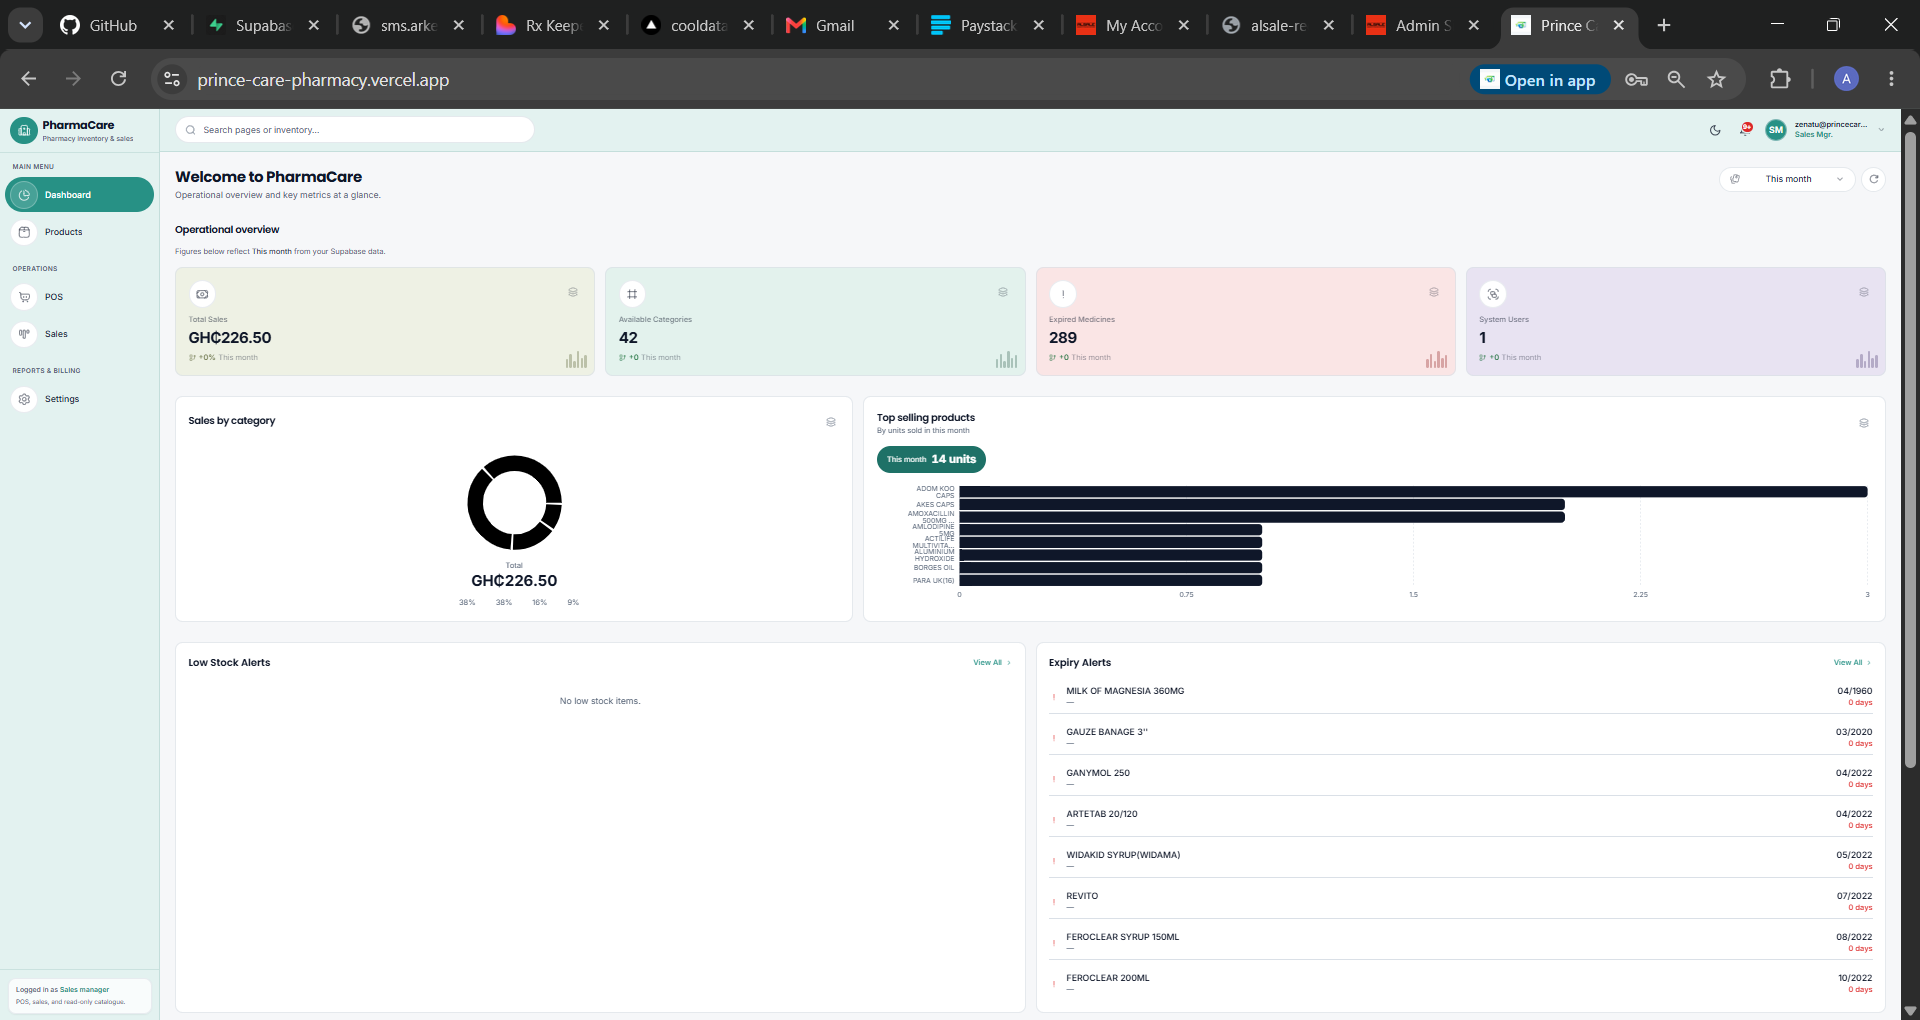Open the notifications bell icon
Image resolution: width=1920 pixels, height=1020 pixels.
pyautogui.click(x=1745, y=129)
